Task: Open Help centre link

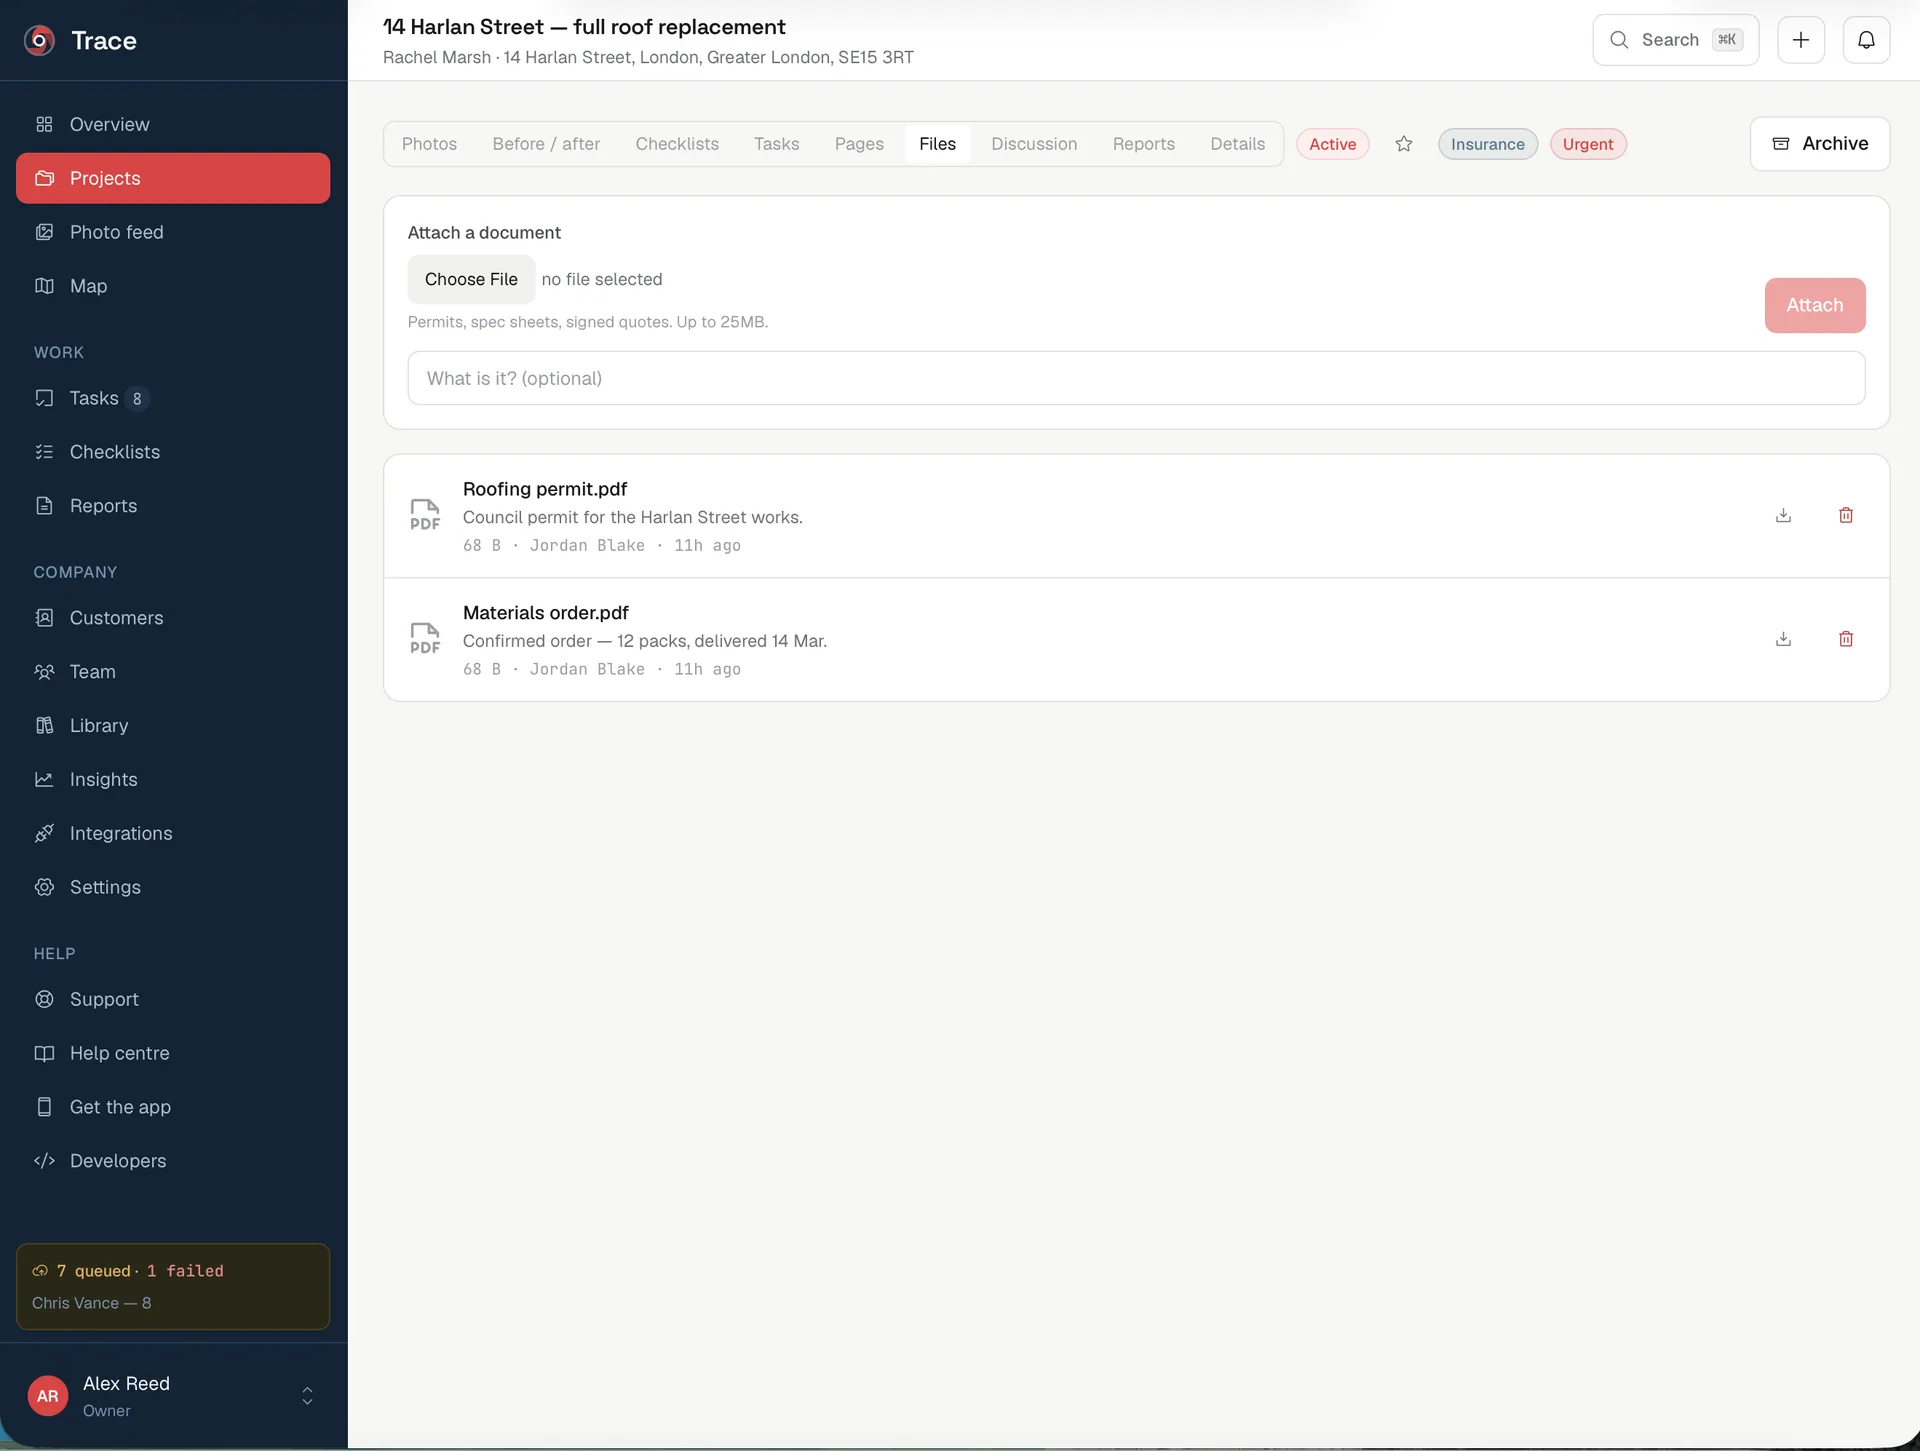Action: 173,1054
